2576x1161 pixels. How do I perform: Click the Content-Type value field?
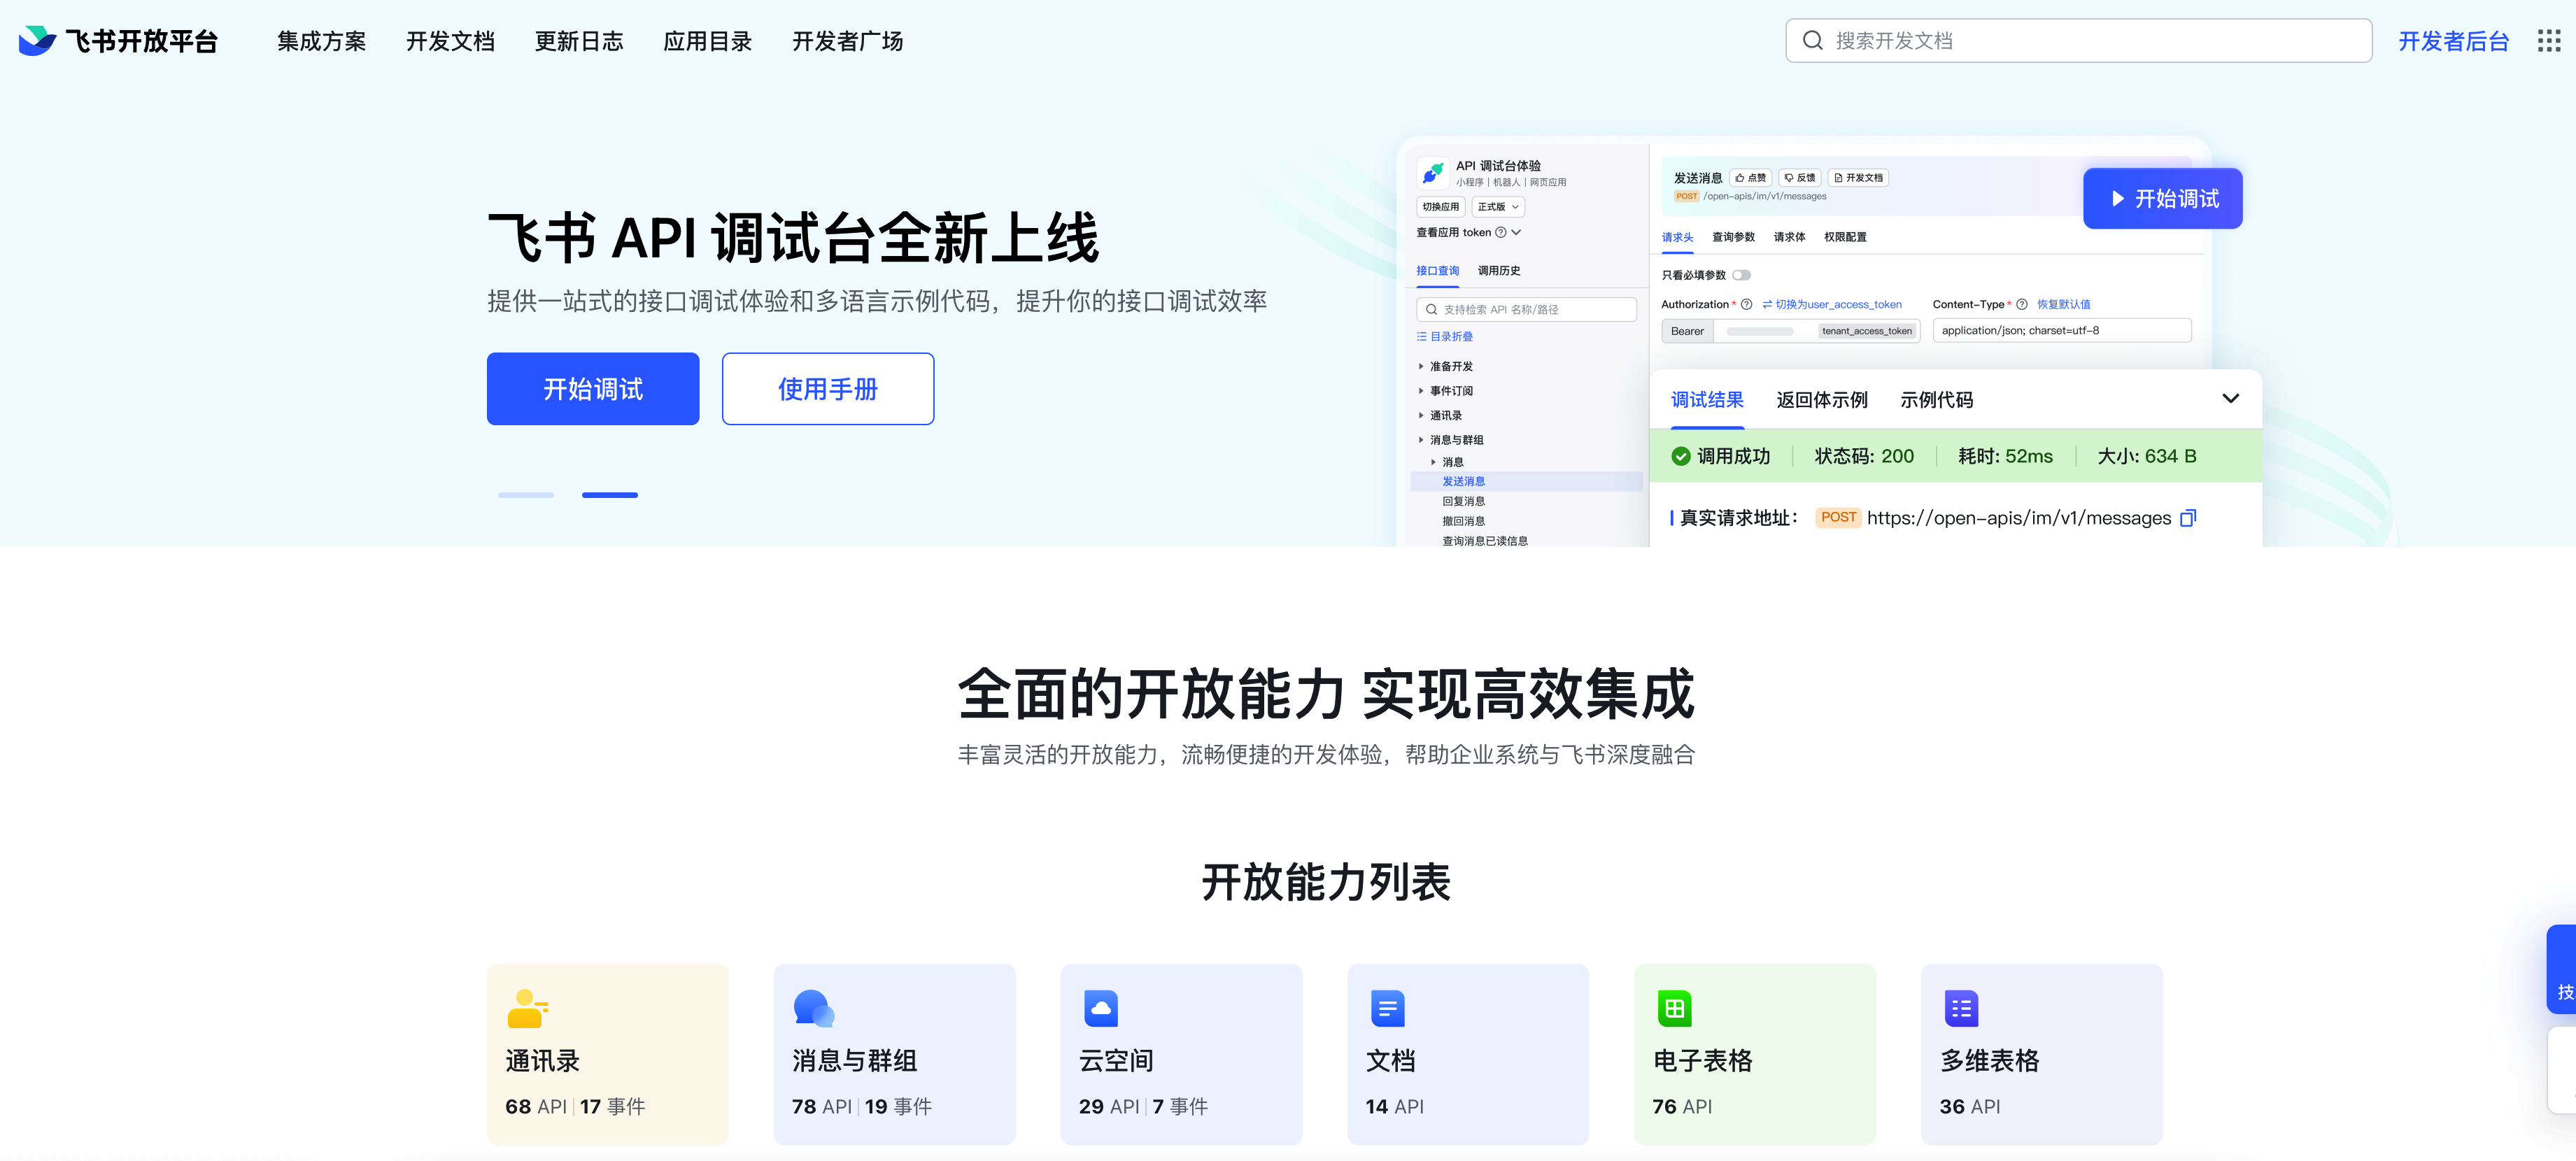pyautogui.click(x=2062, y=331)
